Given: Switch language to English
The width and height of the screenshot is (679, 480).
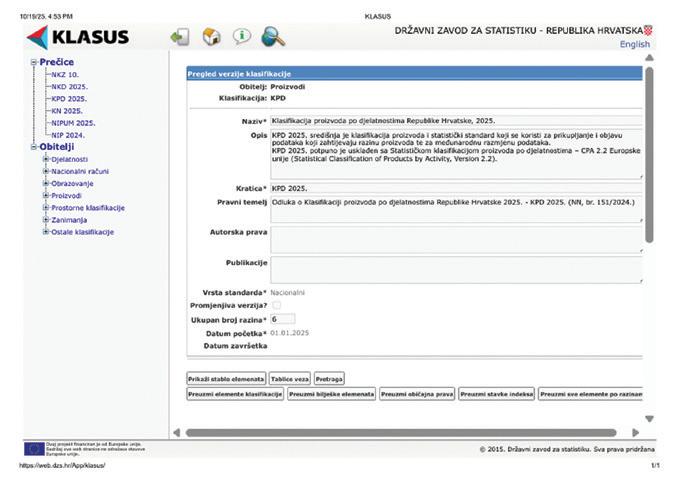Looking at the screenshot, I should pyautogui.click(x=634, y=44).
